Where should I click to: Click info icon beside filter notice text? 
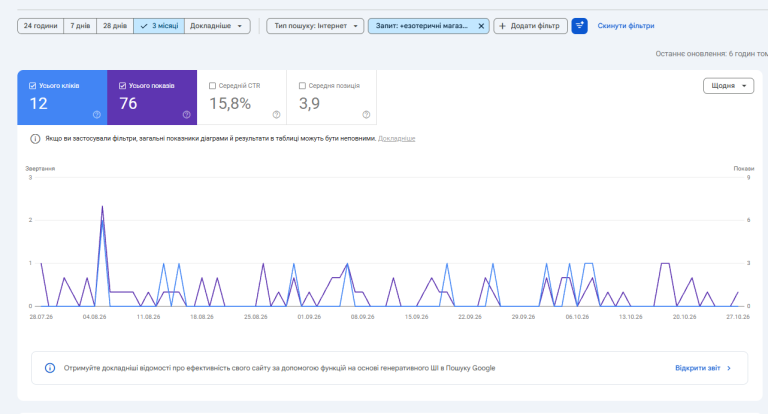[x=35, y=139]
